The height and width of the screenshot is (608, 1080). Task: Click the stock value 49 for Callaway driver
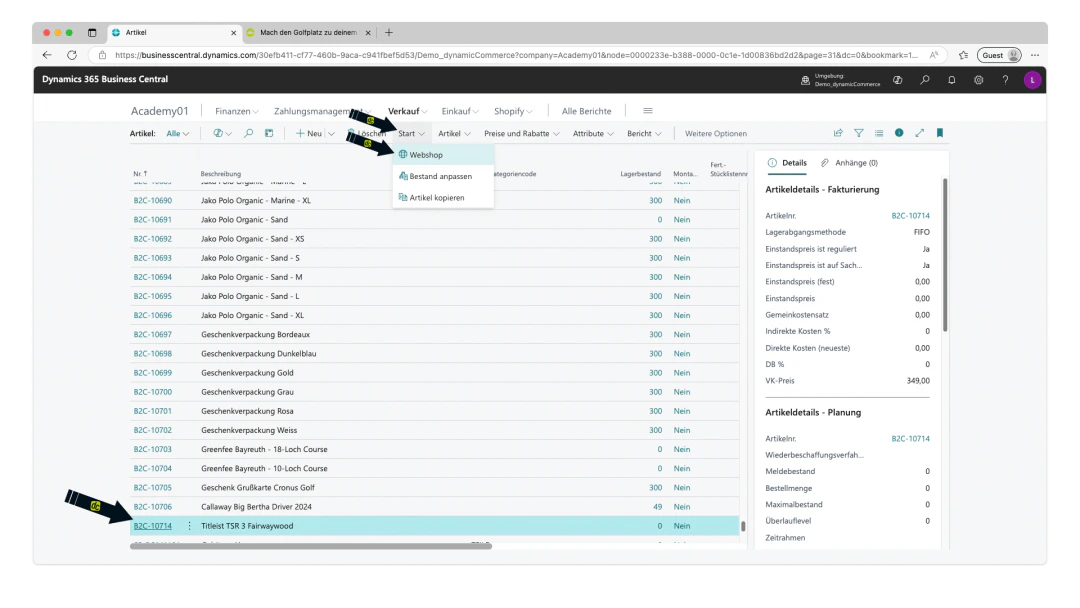657,507
